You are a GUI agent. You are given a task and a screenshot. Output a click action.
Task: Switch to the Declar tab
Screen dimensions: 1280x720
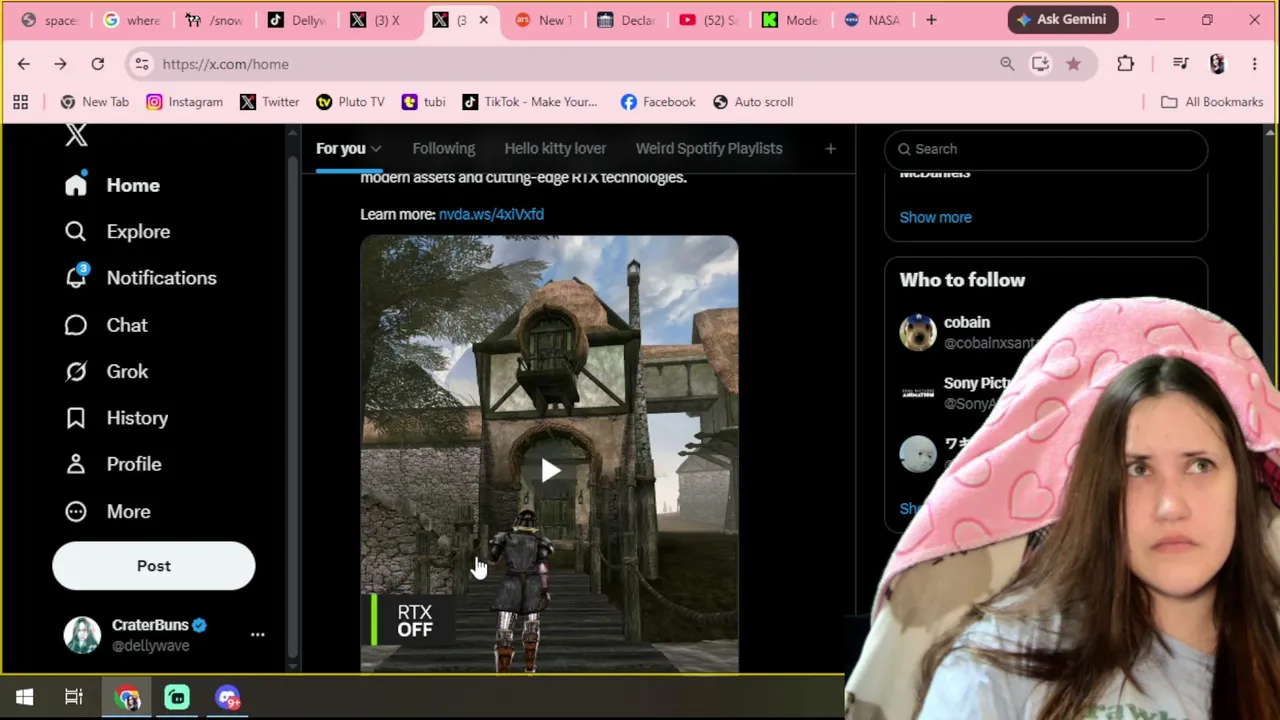click(626, 20)
